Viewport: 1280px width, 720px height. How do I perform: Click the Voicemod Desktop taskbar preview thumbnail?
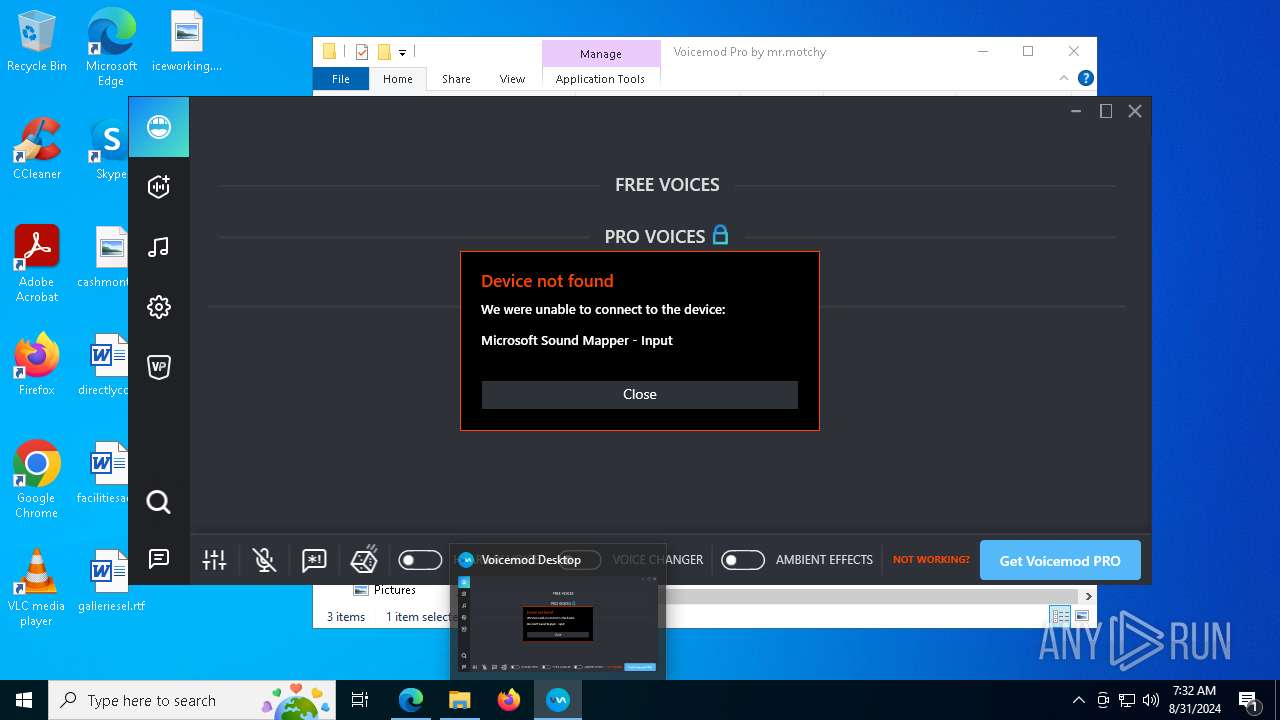[558, 624]
